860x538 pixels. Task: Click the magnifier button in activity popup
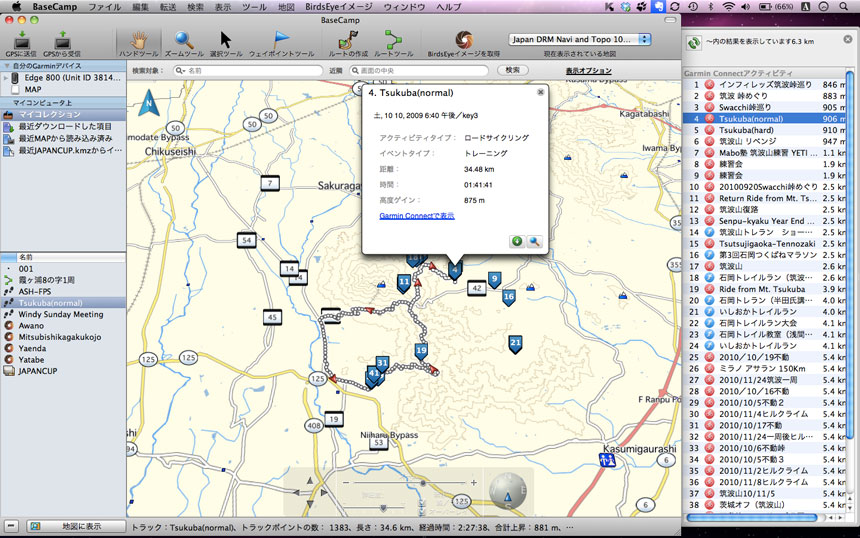tap(534, 241)
